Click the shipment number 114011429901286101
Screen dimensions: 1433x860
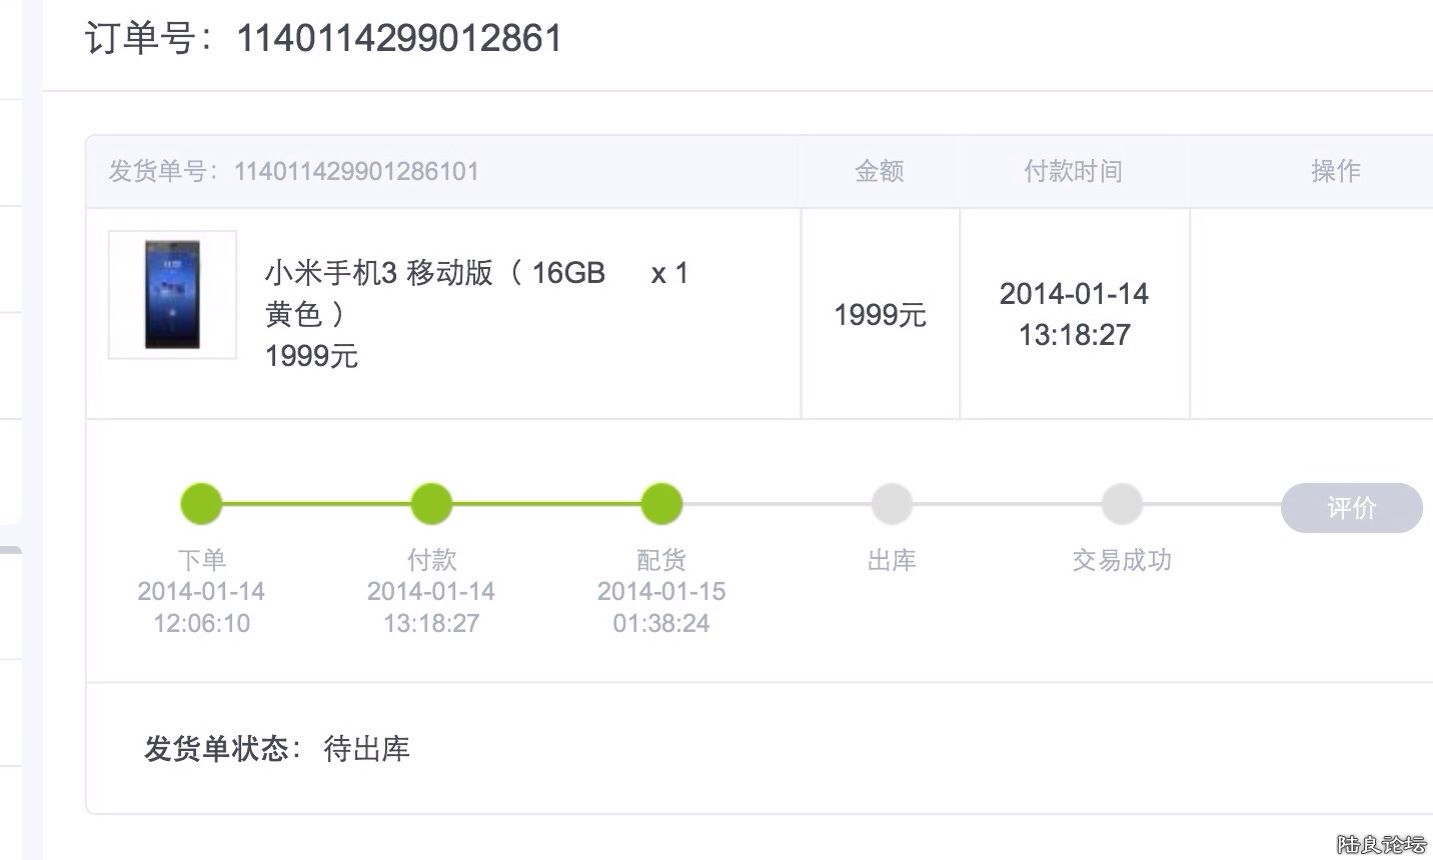[x=356, y=171]
